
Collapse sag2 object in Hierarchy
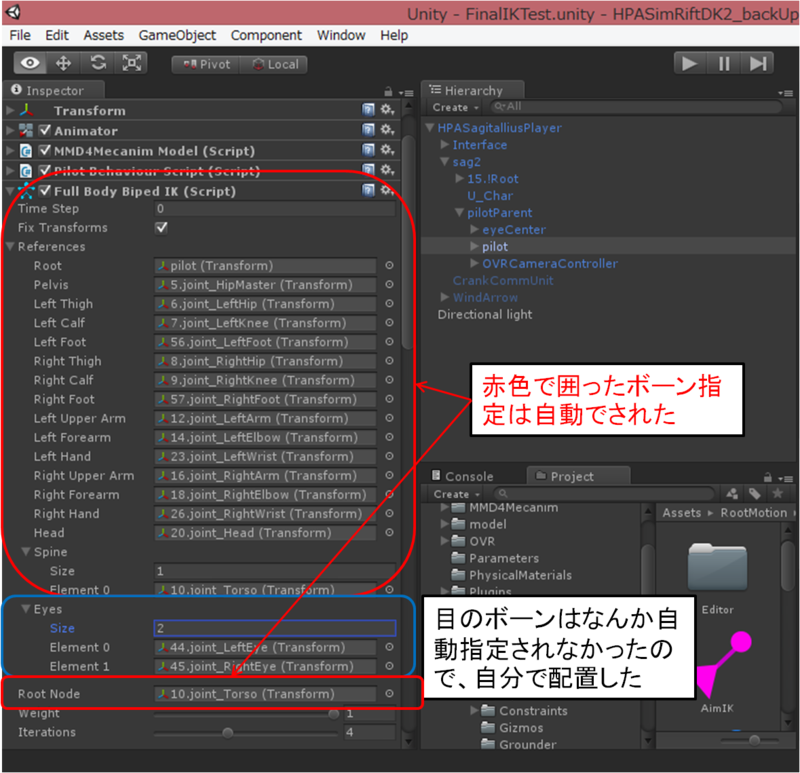[x=445, y=162]
